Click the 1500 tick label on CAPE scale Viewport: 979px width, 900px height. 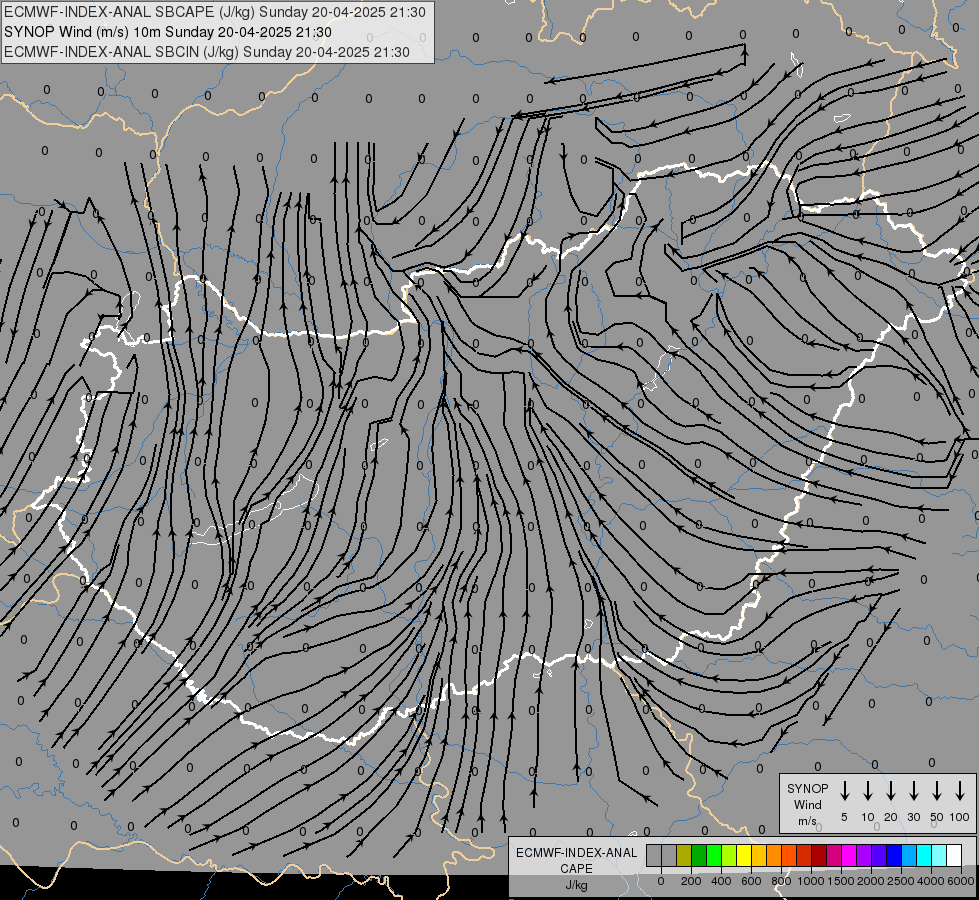tap(840, 881)
